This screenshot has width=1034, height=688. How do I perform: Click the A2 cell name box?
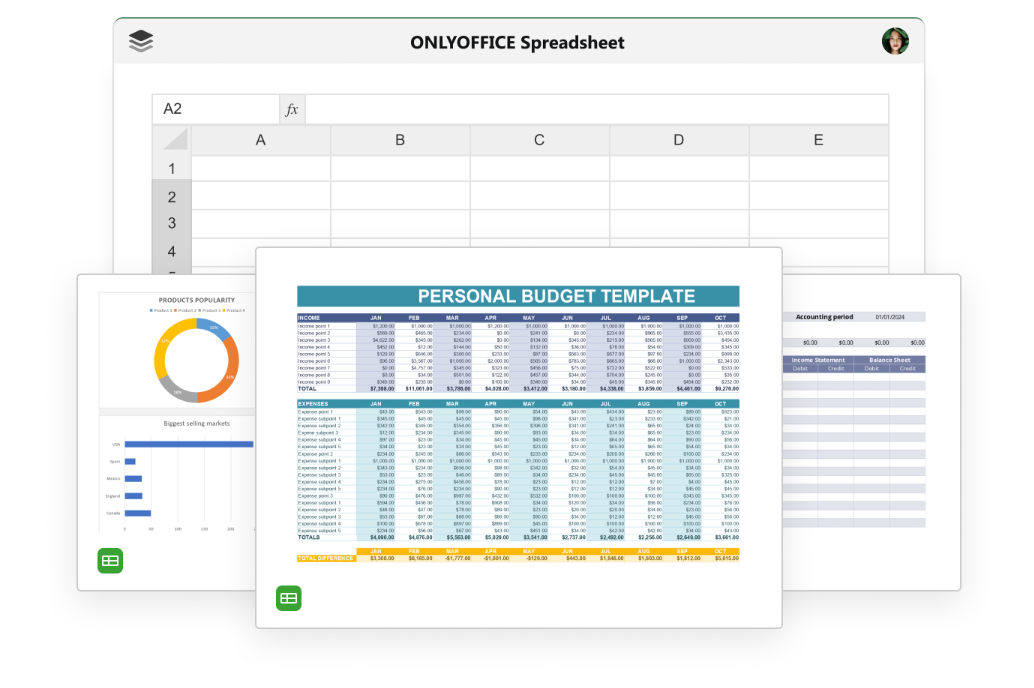(x=216, y=109)
